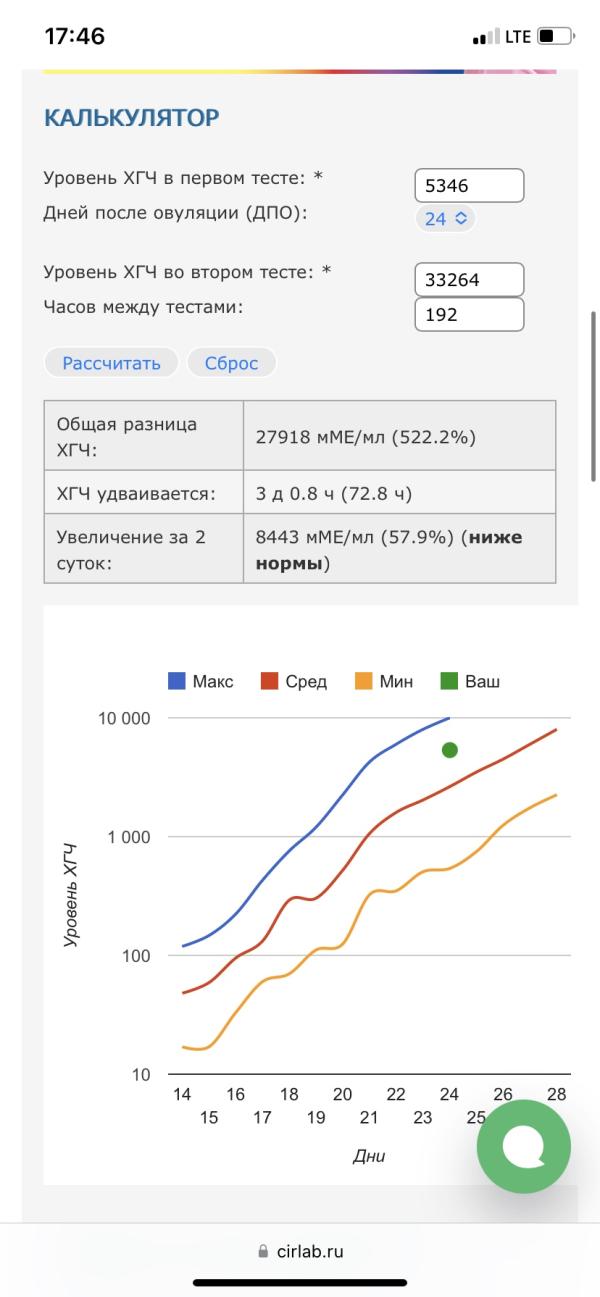
Task: Click the blue 'Макс' legend swatch
Action: [x=177, y=682]
